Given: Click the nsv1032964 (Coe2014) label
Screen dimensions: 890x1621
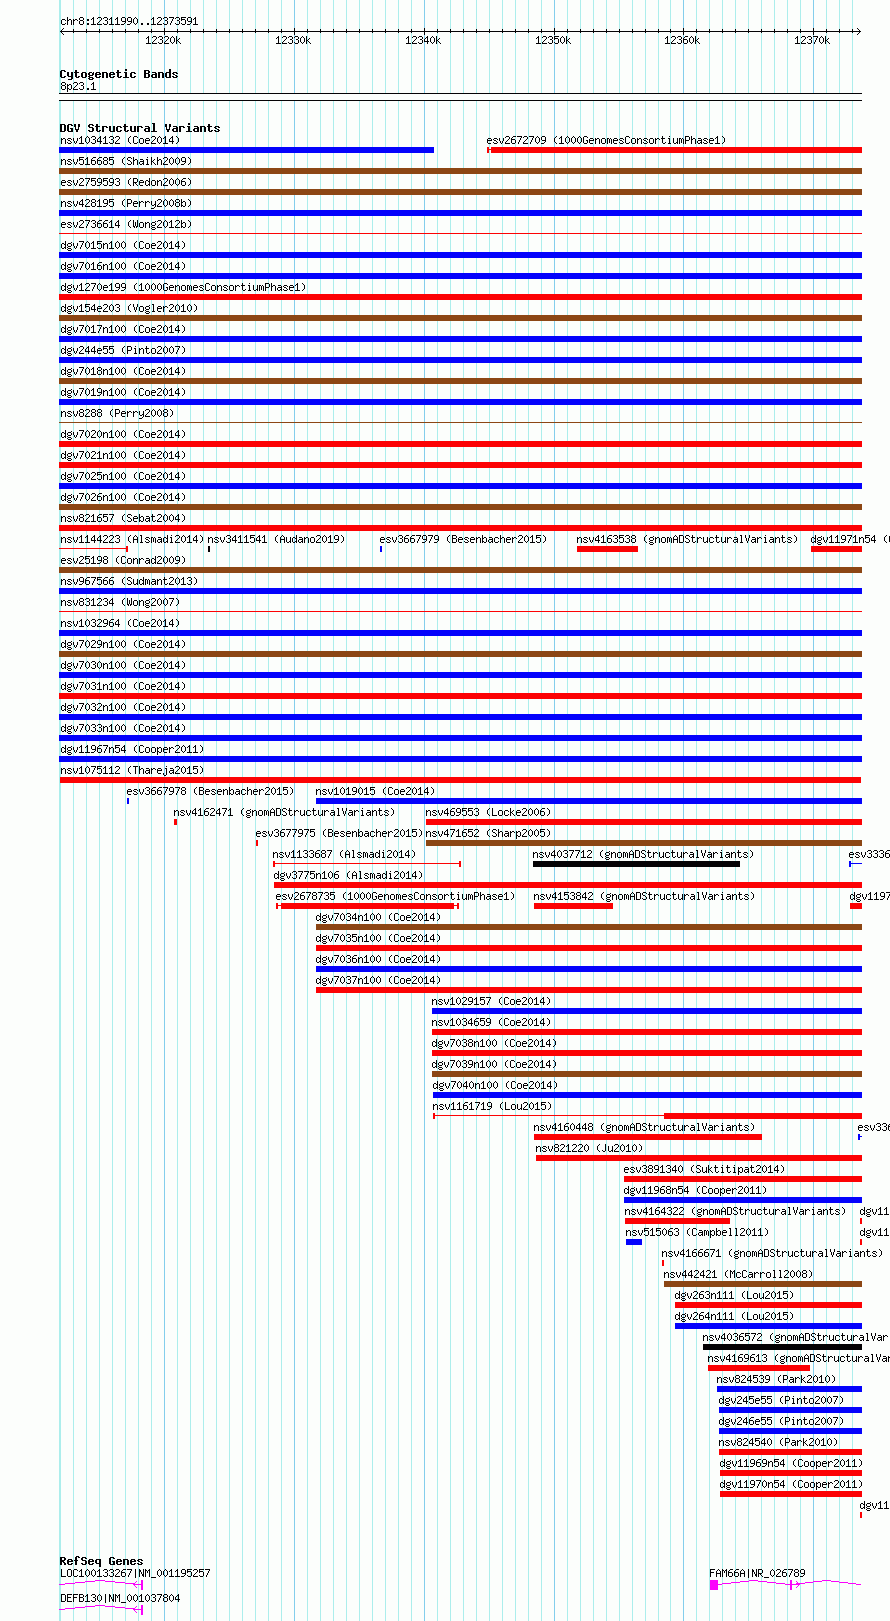Looking at the screenshot, I should [x=120, y=623].
